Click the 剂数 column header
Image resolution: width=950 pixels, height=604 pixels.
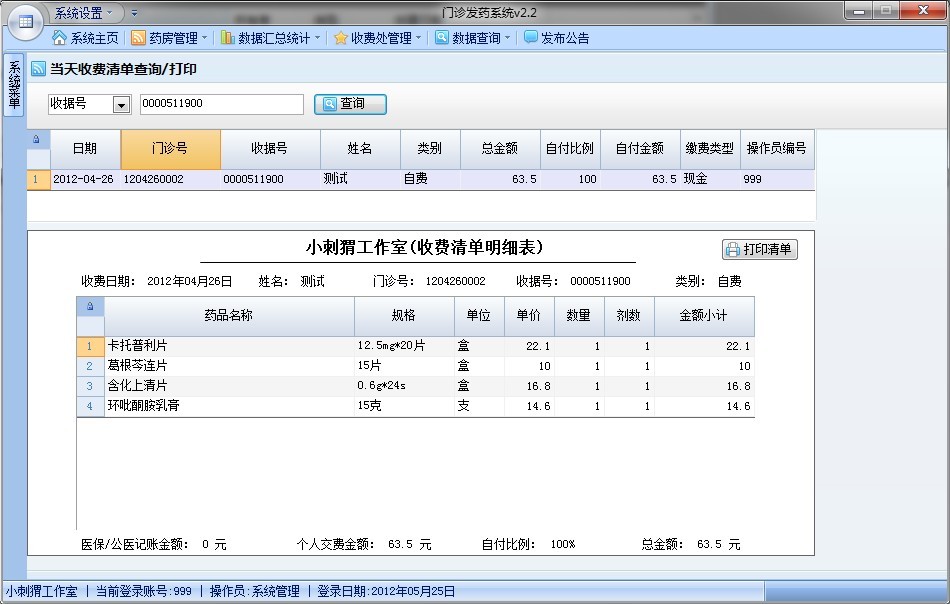point(629,316)
